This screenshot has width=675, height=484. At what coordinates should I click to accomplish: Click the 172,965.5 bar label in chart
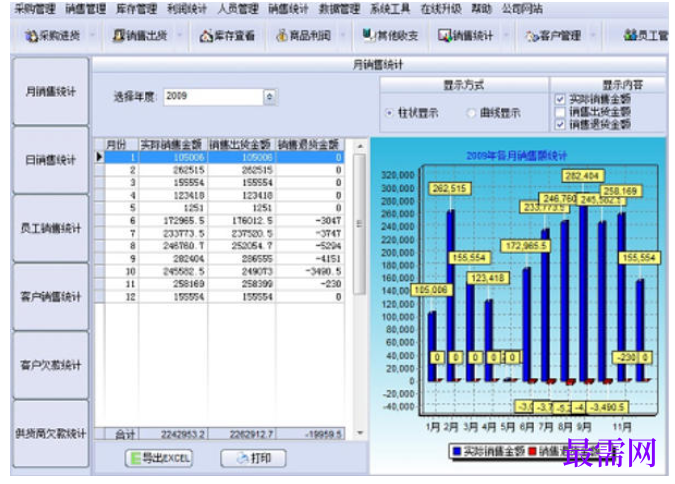pyautogui.click(x=526, y=246)
